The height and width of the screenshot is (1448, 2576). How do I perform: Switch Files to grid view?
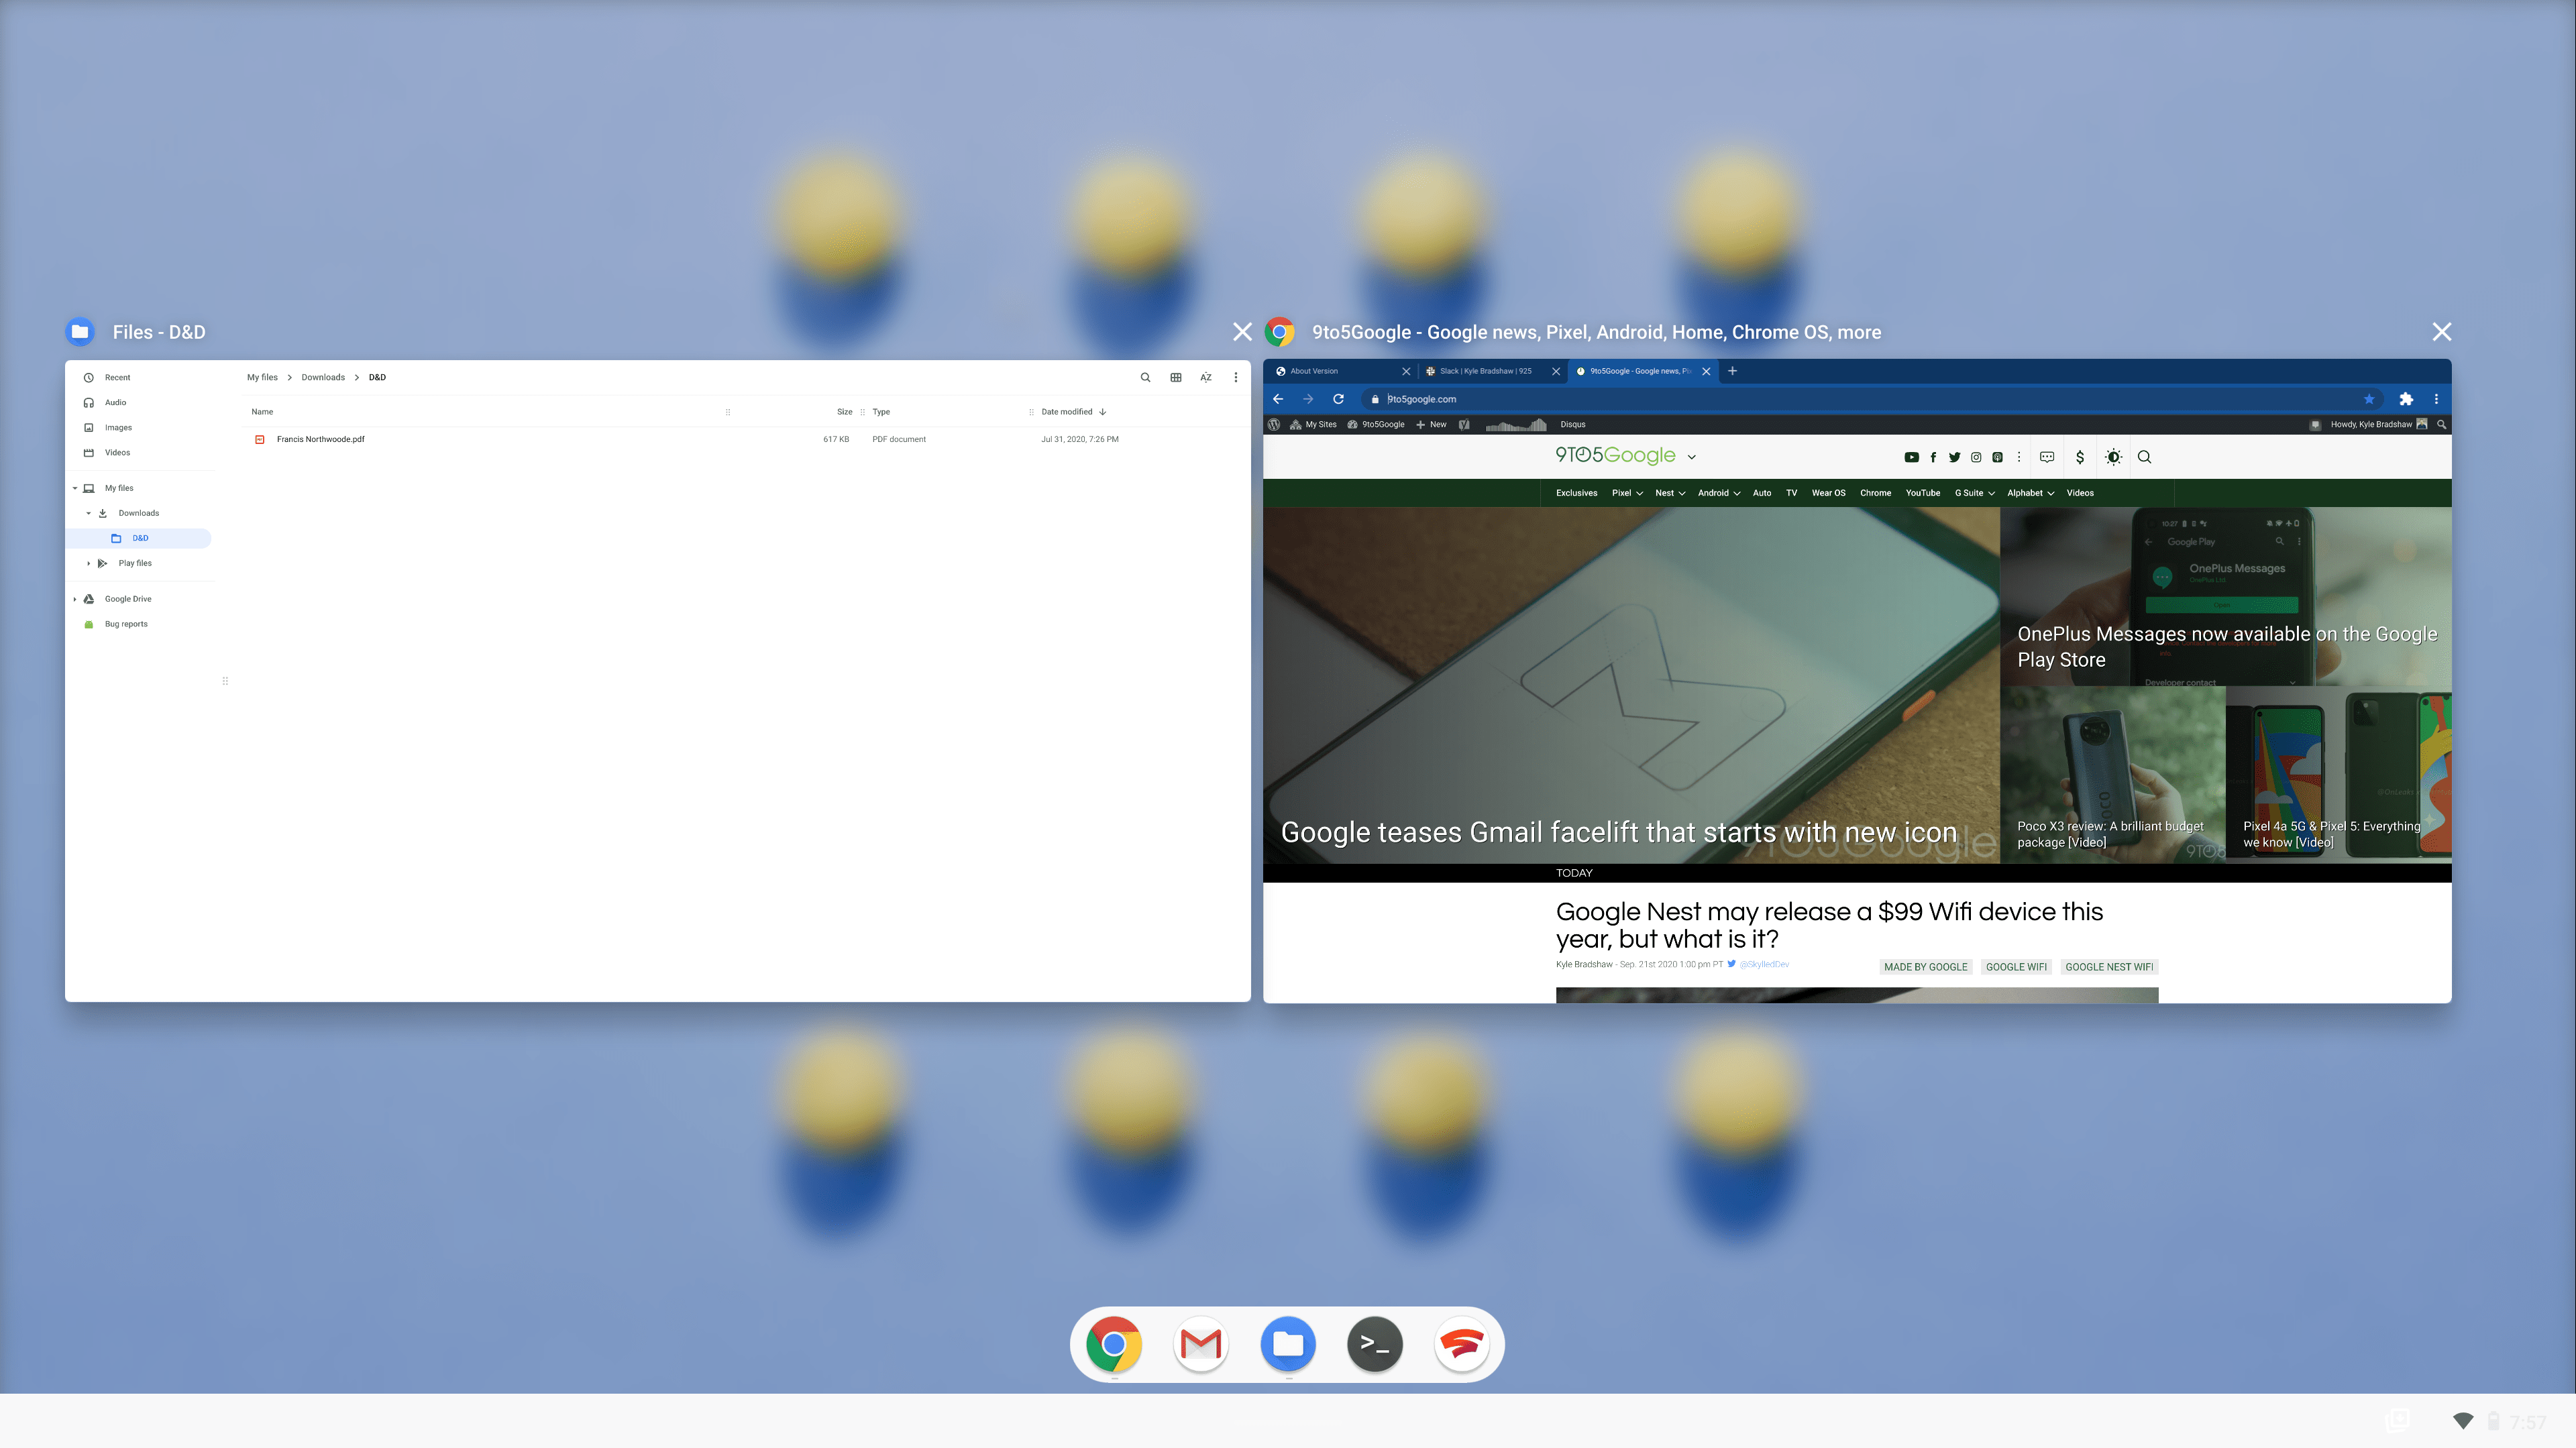point(1176,377)
